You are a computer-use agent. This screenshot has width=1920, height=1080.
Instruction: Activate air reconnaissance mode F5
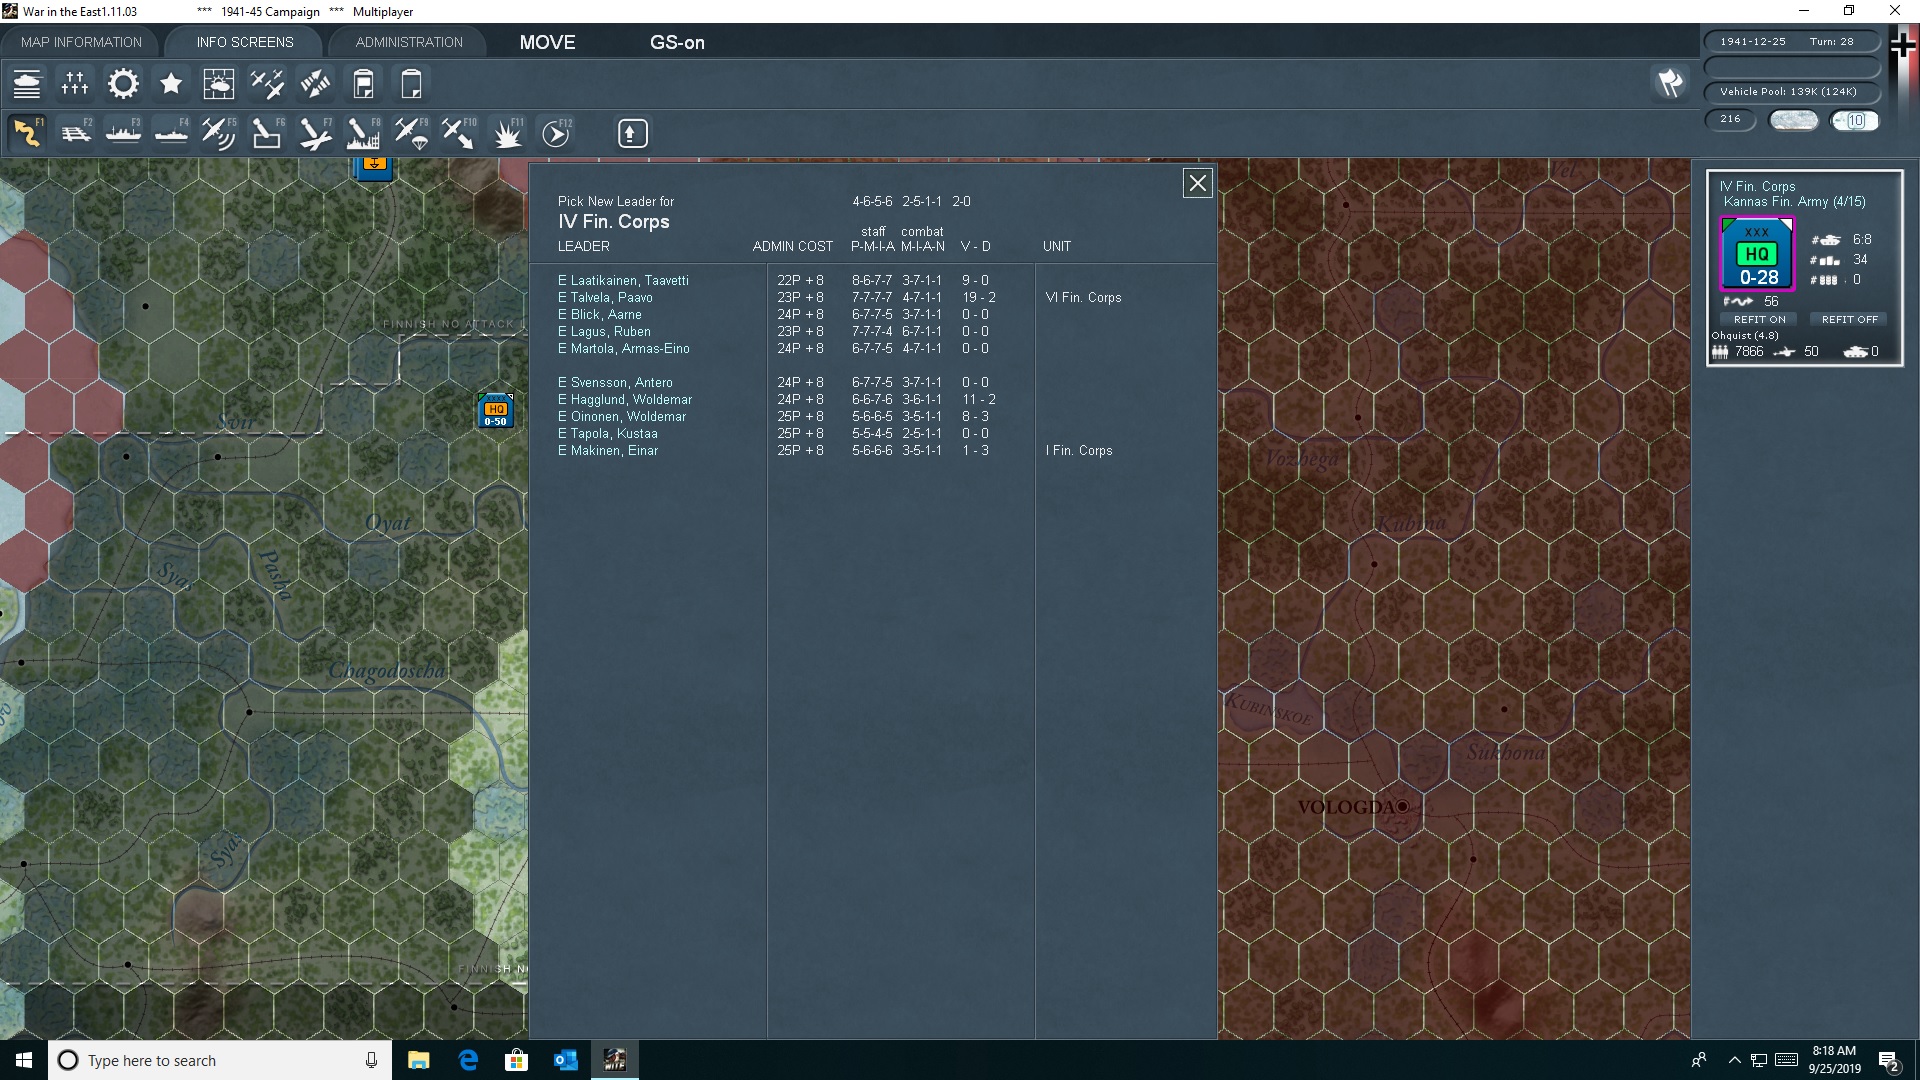coord(219,132)
